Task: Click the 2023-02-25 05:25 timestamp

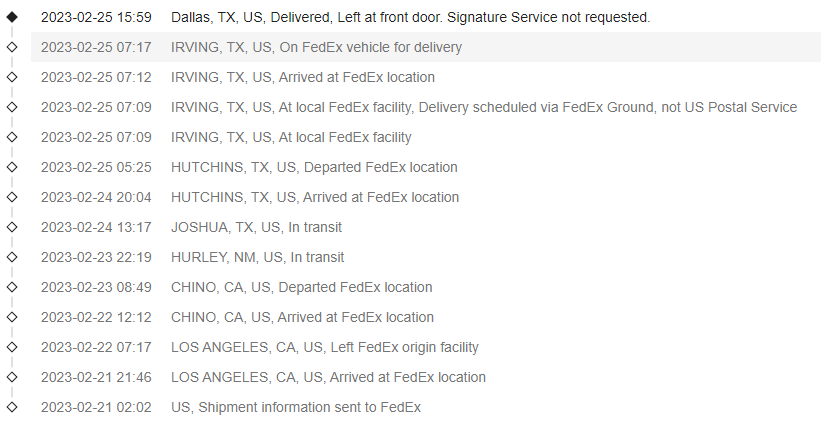Action: point(96,167)
